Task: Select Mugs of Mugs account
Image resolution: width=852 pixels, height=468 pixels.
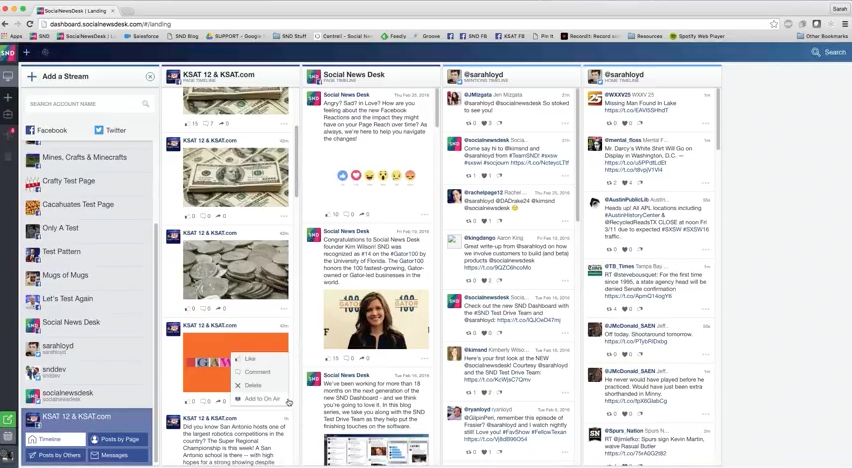Action: click(89, 277)
